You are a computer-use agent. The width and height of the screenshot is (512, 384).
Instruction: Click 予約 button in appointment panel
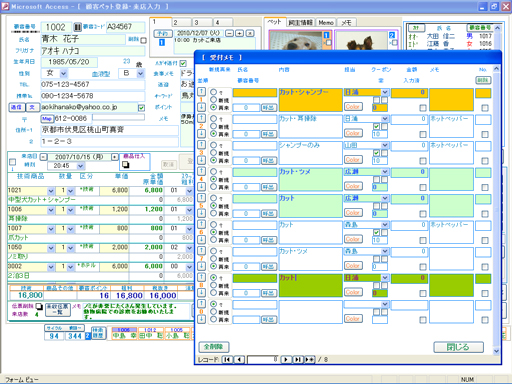tap(163, 33)
